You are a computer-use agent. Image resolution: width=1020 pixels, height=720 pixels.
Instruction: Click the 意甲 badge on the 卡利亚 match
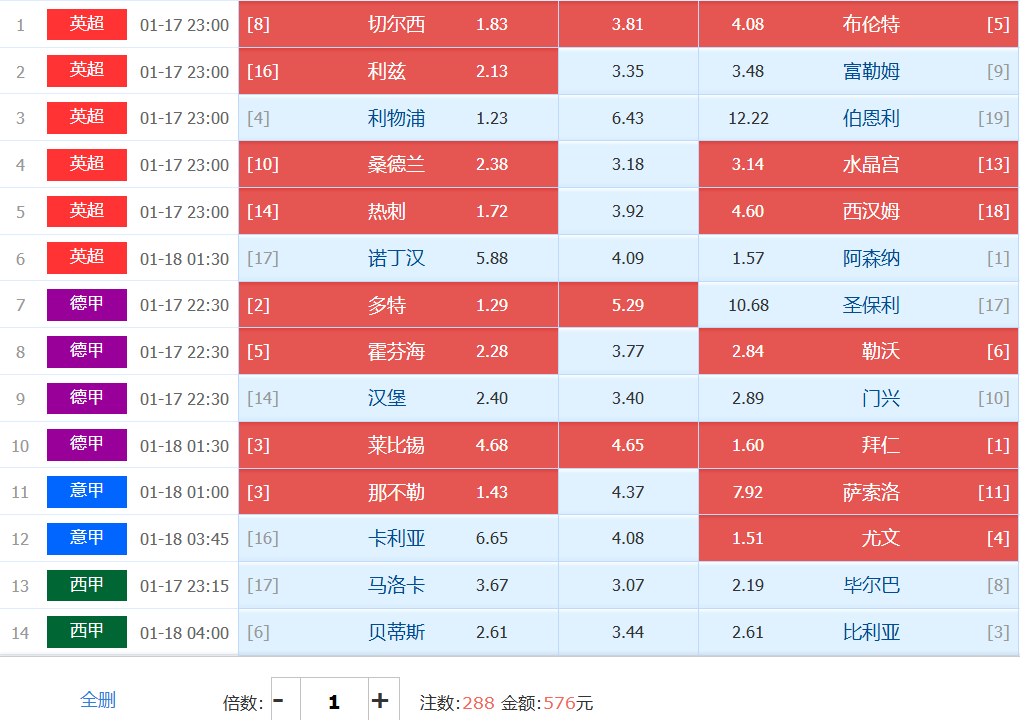click(87, 538)
